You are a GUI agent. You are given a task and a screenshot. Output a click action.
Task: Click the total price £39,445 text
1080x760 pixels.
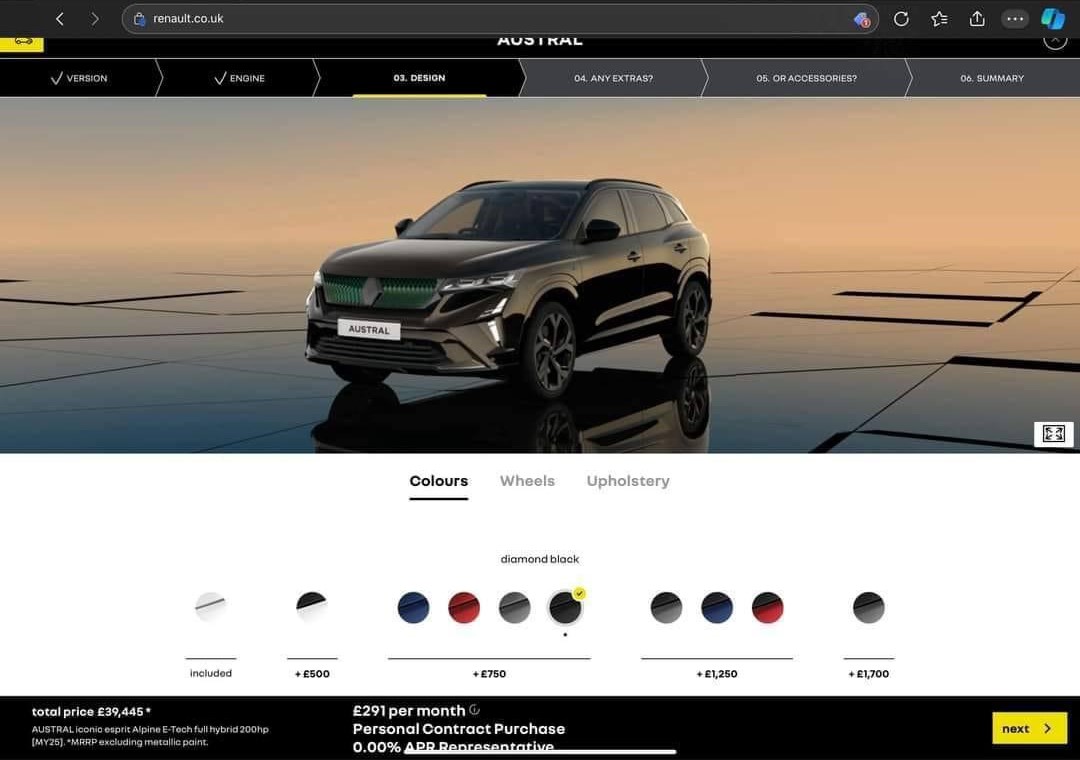[91, 712]
